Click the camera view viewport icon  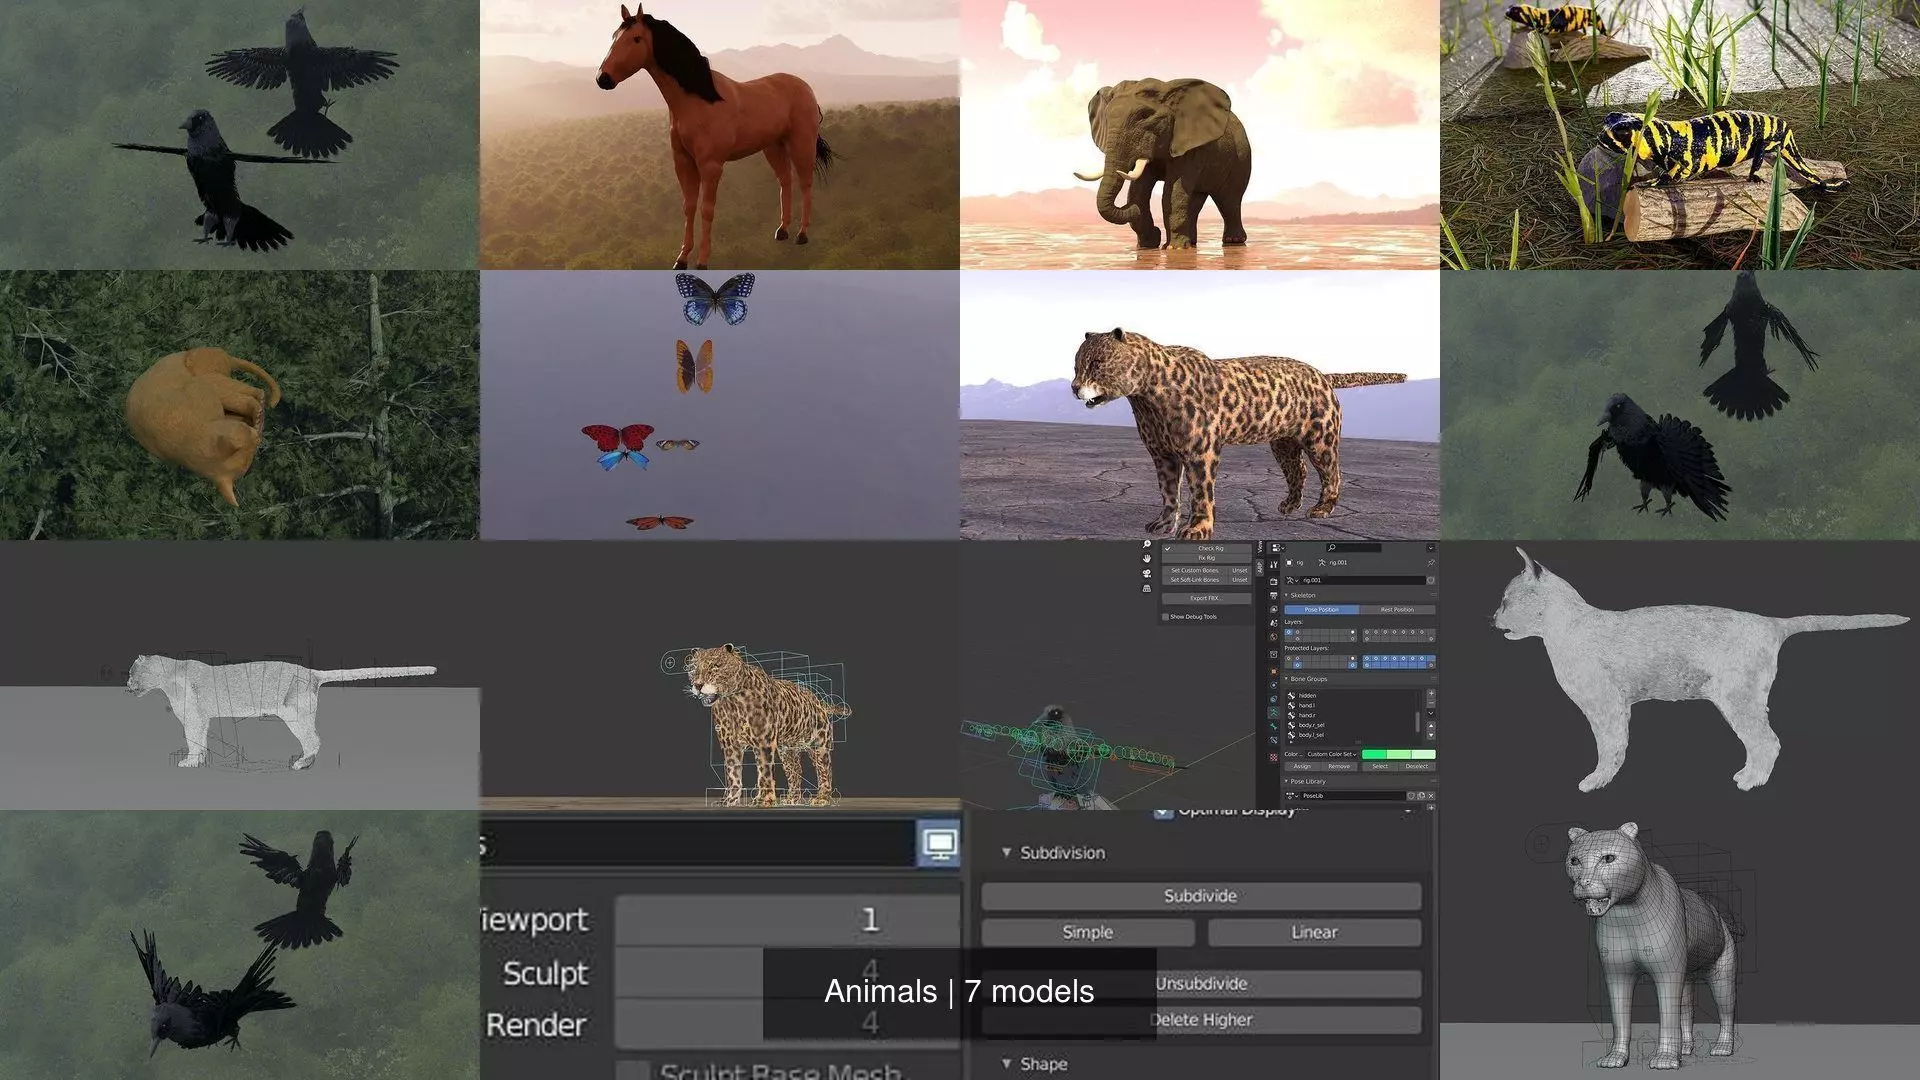(x=1147, y=573)
